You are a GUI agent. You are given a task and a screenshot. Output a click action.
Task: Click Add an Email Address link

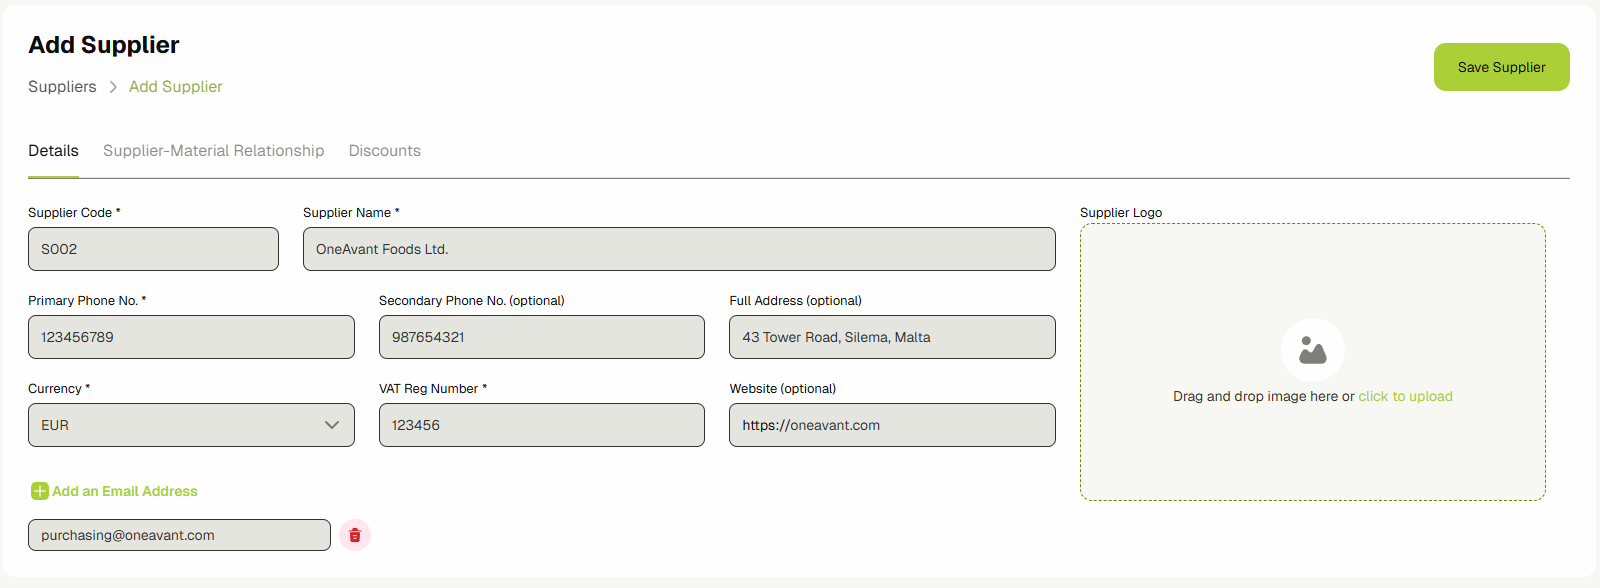tap(125, 491)
